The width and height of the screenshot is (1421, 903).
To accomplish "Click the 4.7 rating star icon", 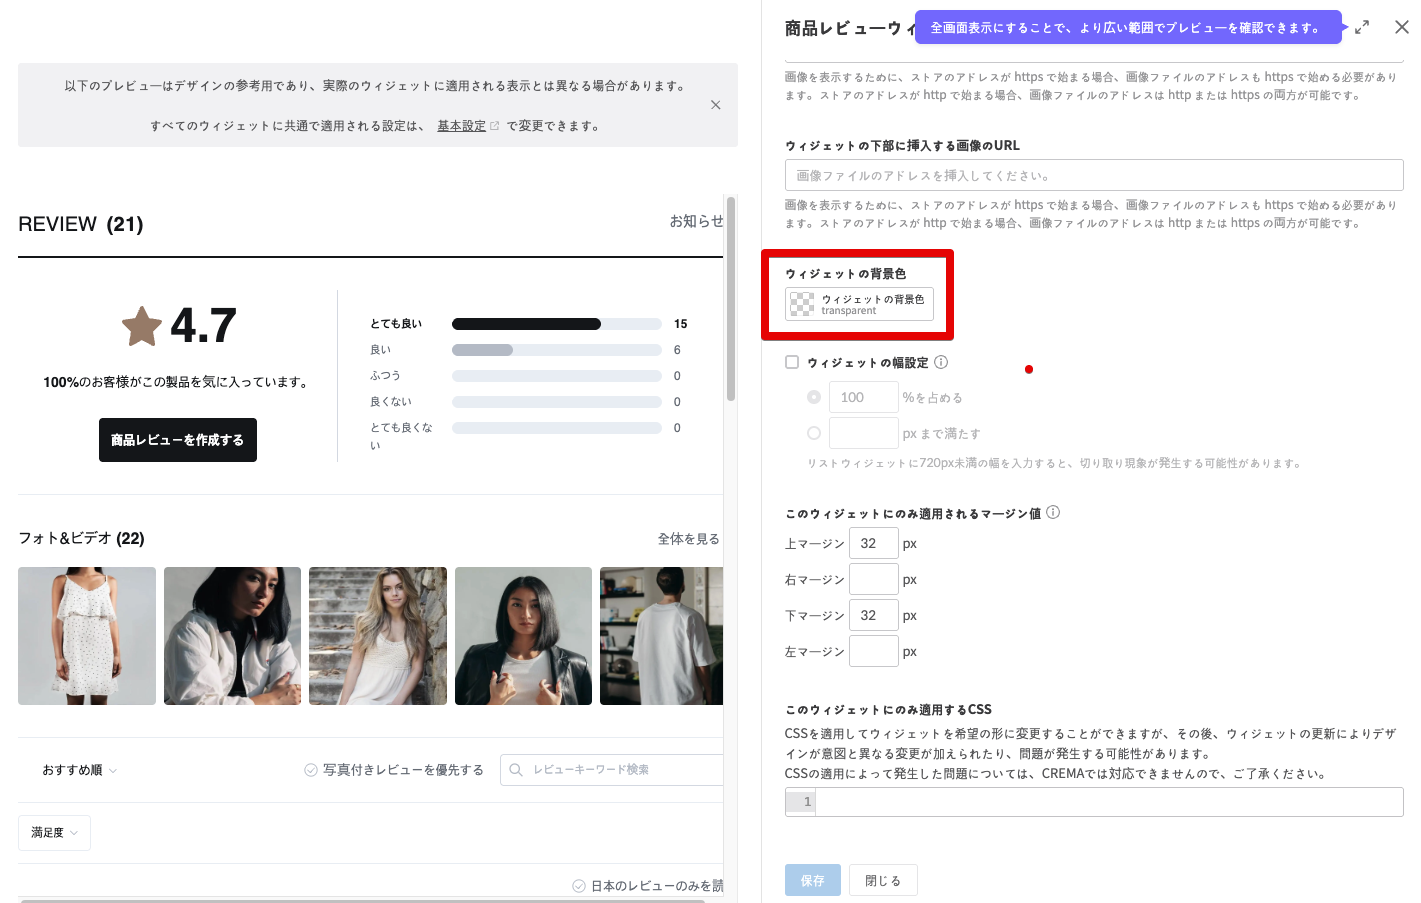I will click(142, 326).
